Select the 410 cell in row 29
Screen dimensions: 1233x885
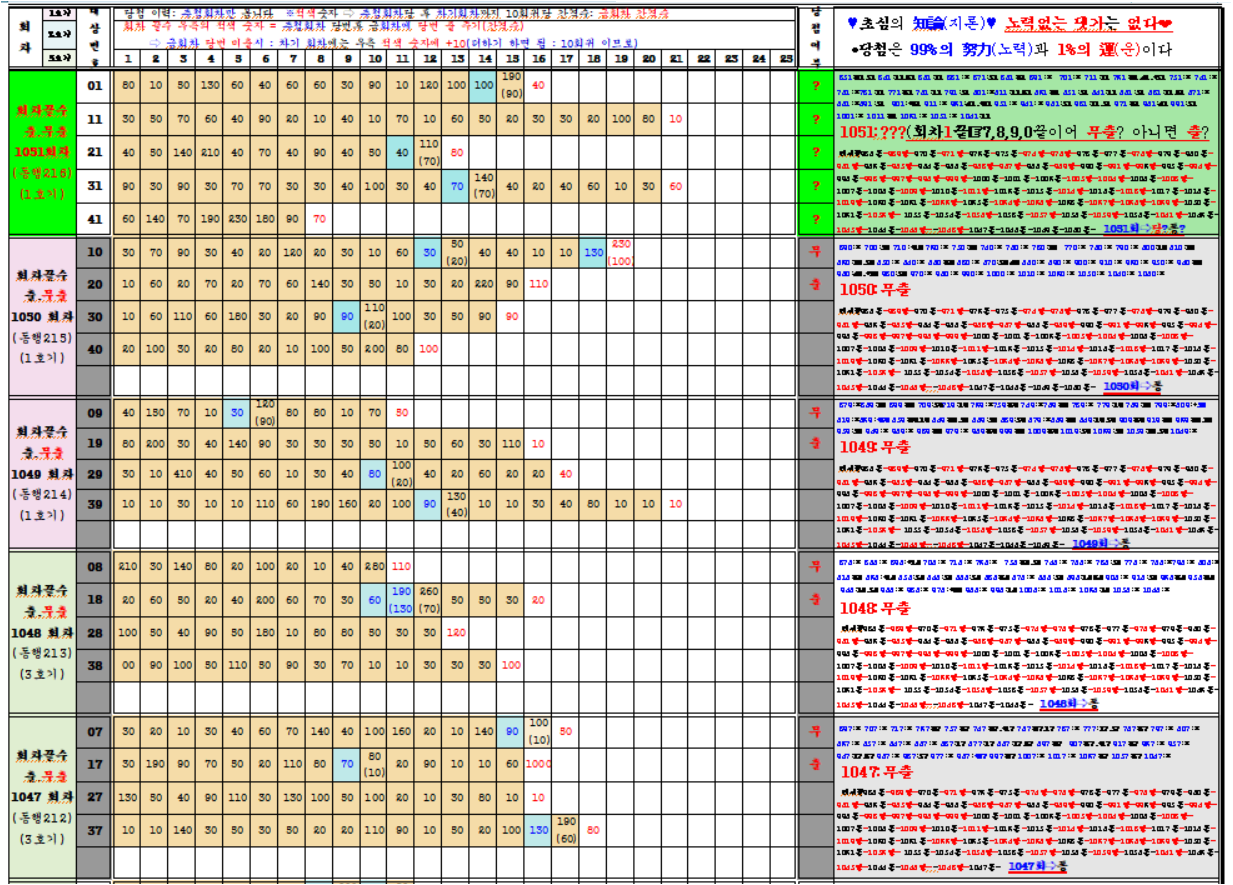click(183, 474)
